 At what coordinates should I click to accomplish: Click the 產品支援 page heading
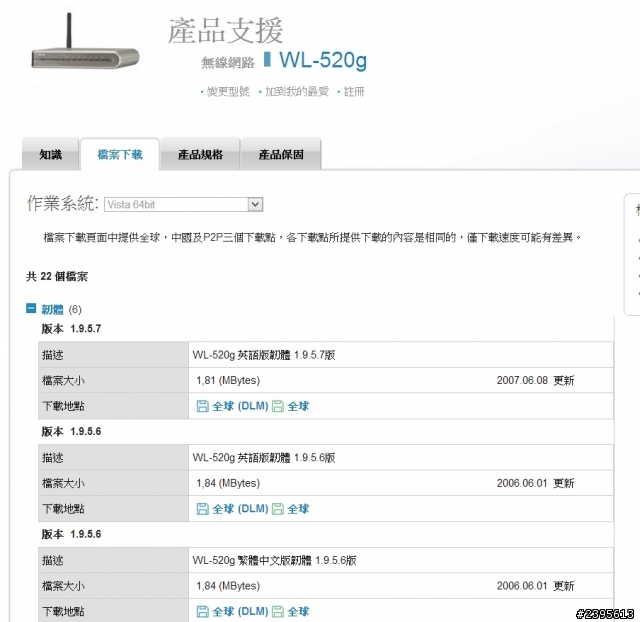pos(225,31)
